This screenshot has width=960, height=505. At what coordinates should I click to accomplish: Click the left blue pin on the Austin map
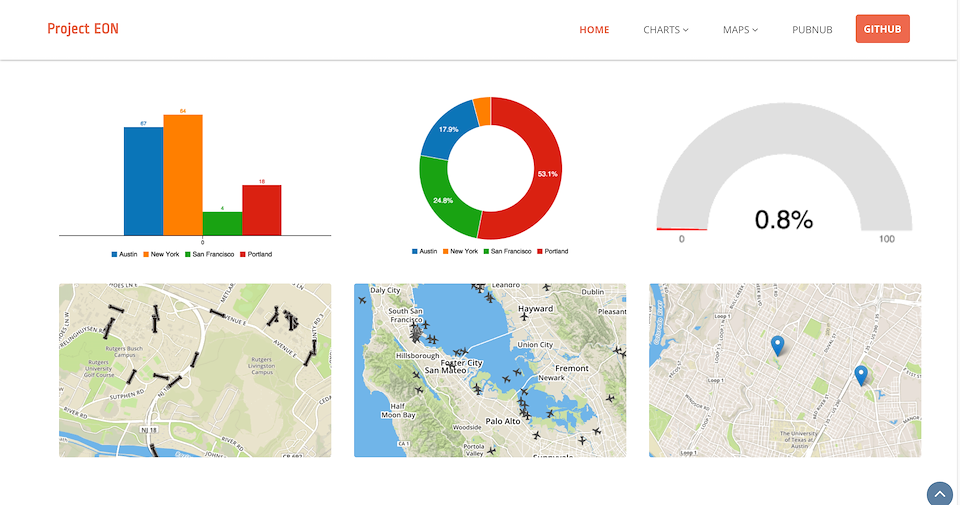pos(777,345)
